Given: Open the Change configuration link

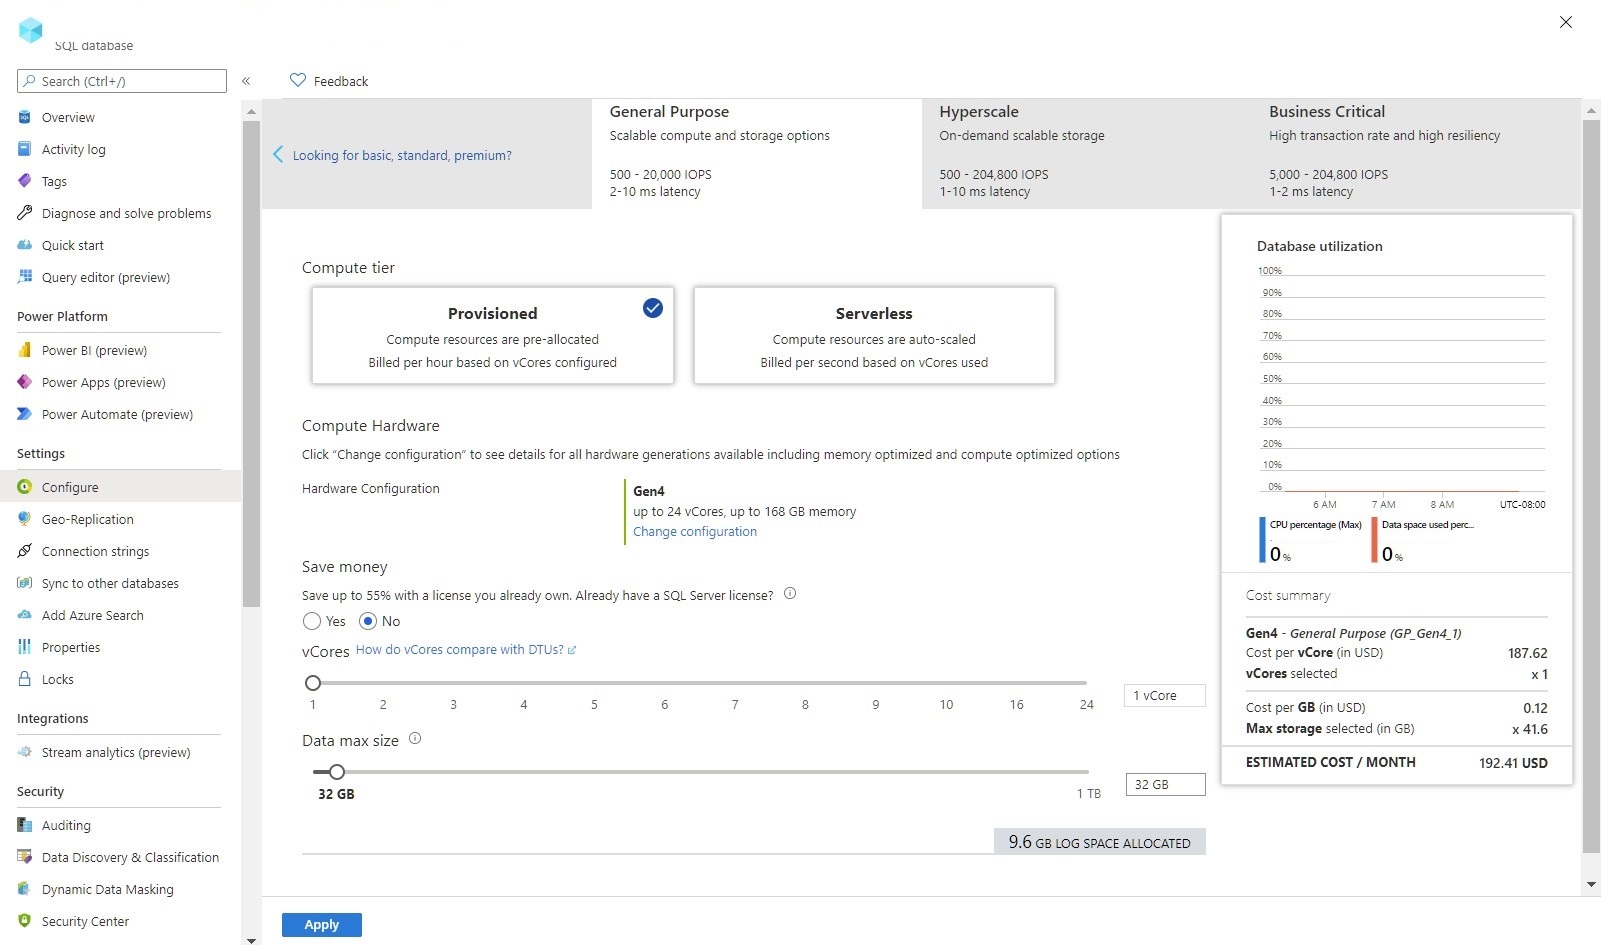Looking at the screenshot, I should [695, 532].
